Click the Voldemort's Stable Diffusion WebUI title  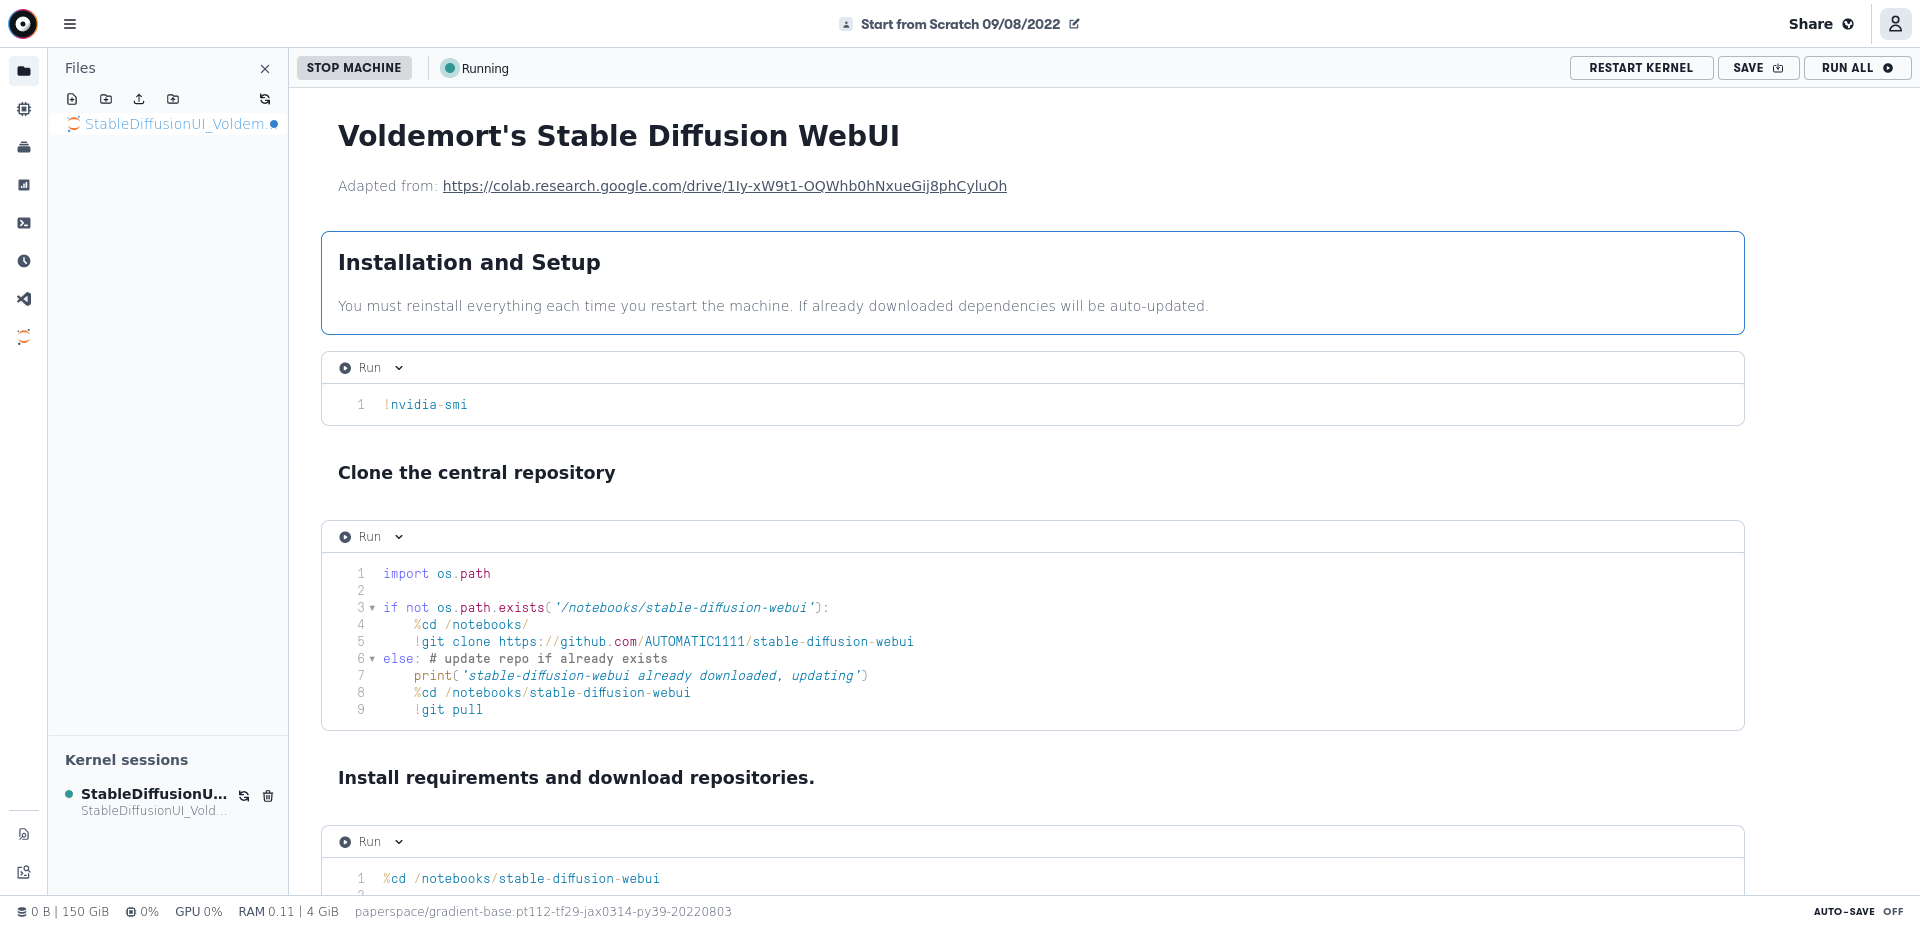(619, 136)
